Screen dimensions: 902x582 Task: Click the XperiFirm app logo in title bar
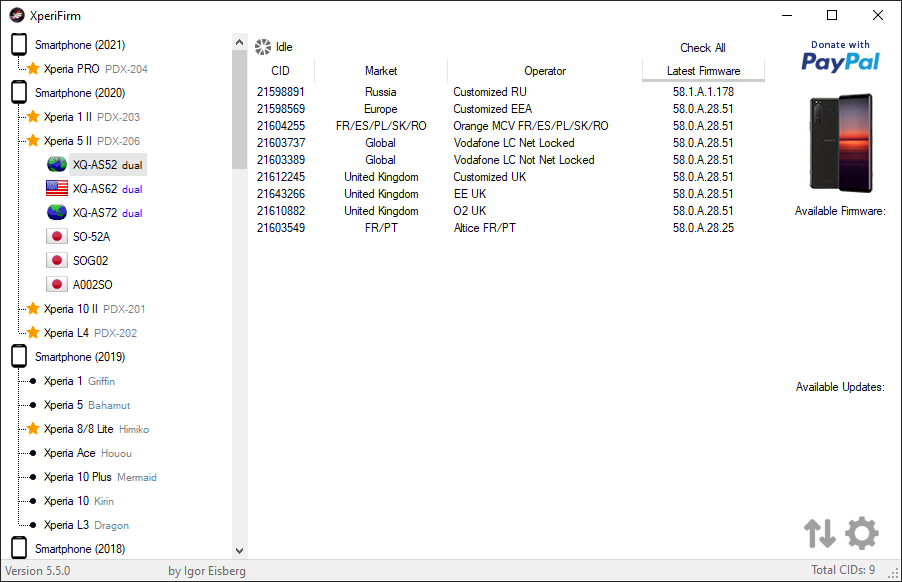tap(17, 16)
